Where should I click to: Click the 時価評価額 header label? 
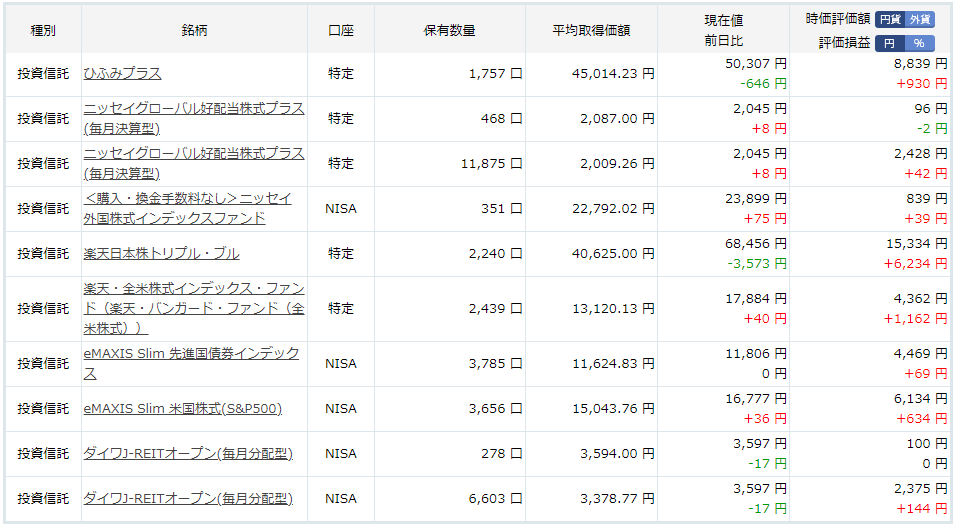[838, 20]
